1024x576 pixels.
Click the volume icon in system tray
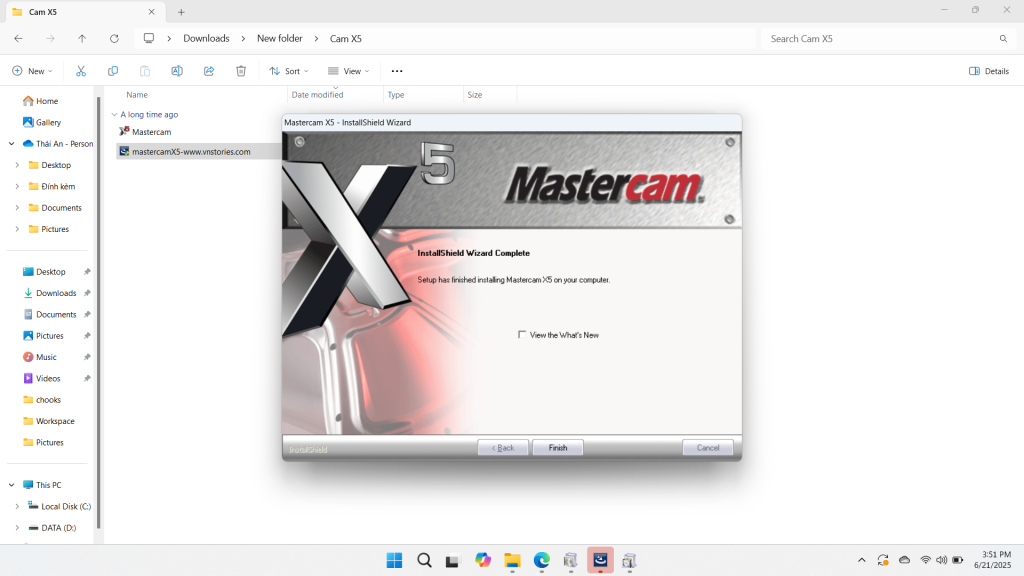pyautogui.click(x=941, y=560)
